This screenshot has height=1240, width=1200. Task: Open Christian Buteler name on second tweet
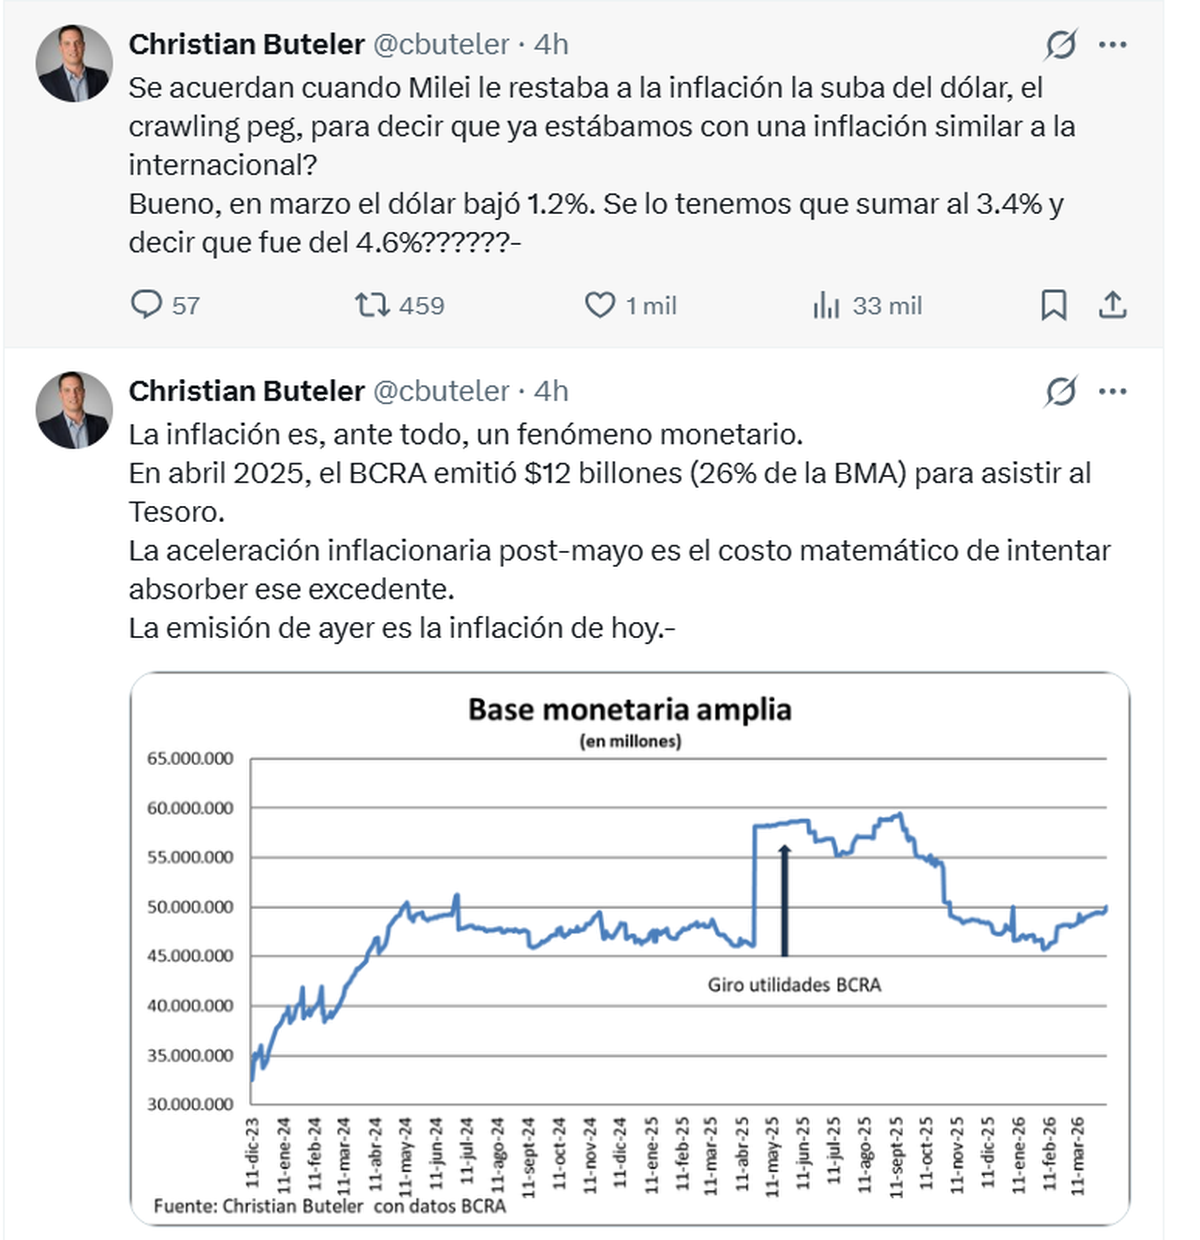pos(246,391)
